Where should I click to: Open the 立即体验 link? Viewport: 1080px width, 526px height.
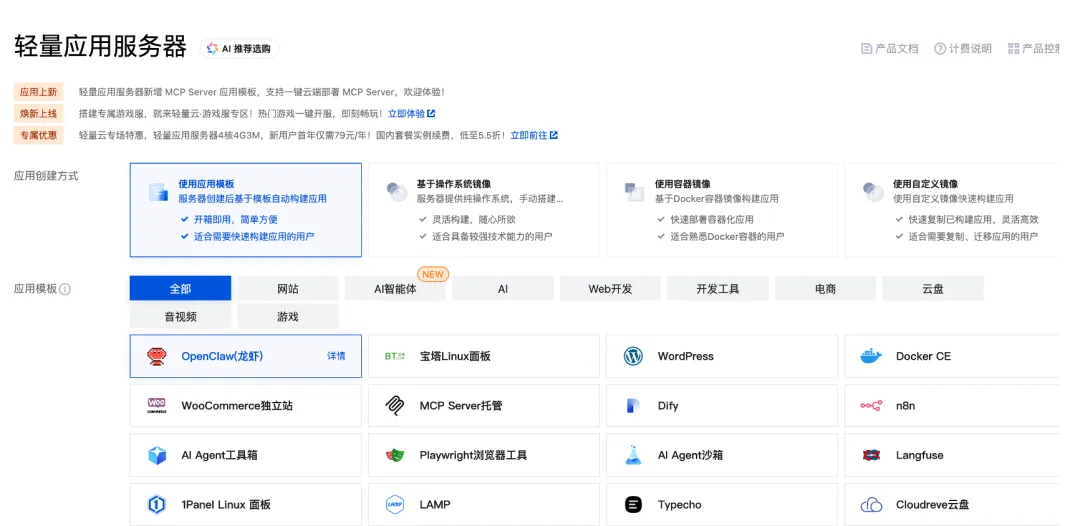[x=411, y=114]
